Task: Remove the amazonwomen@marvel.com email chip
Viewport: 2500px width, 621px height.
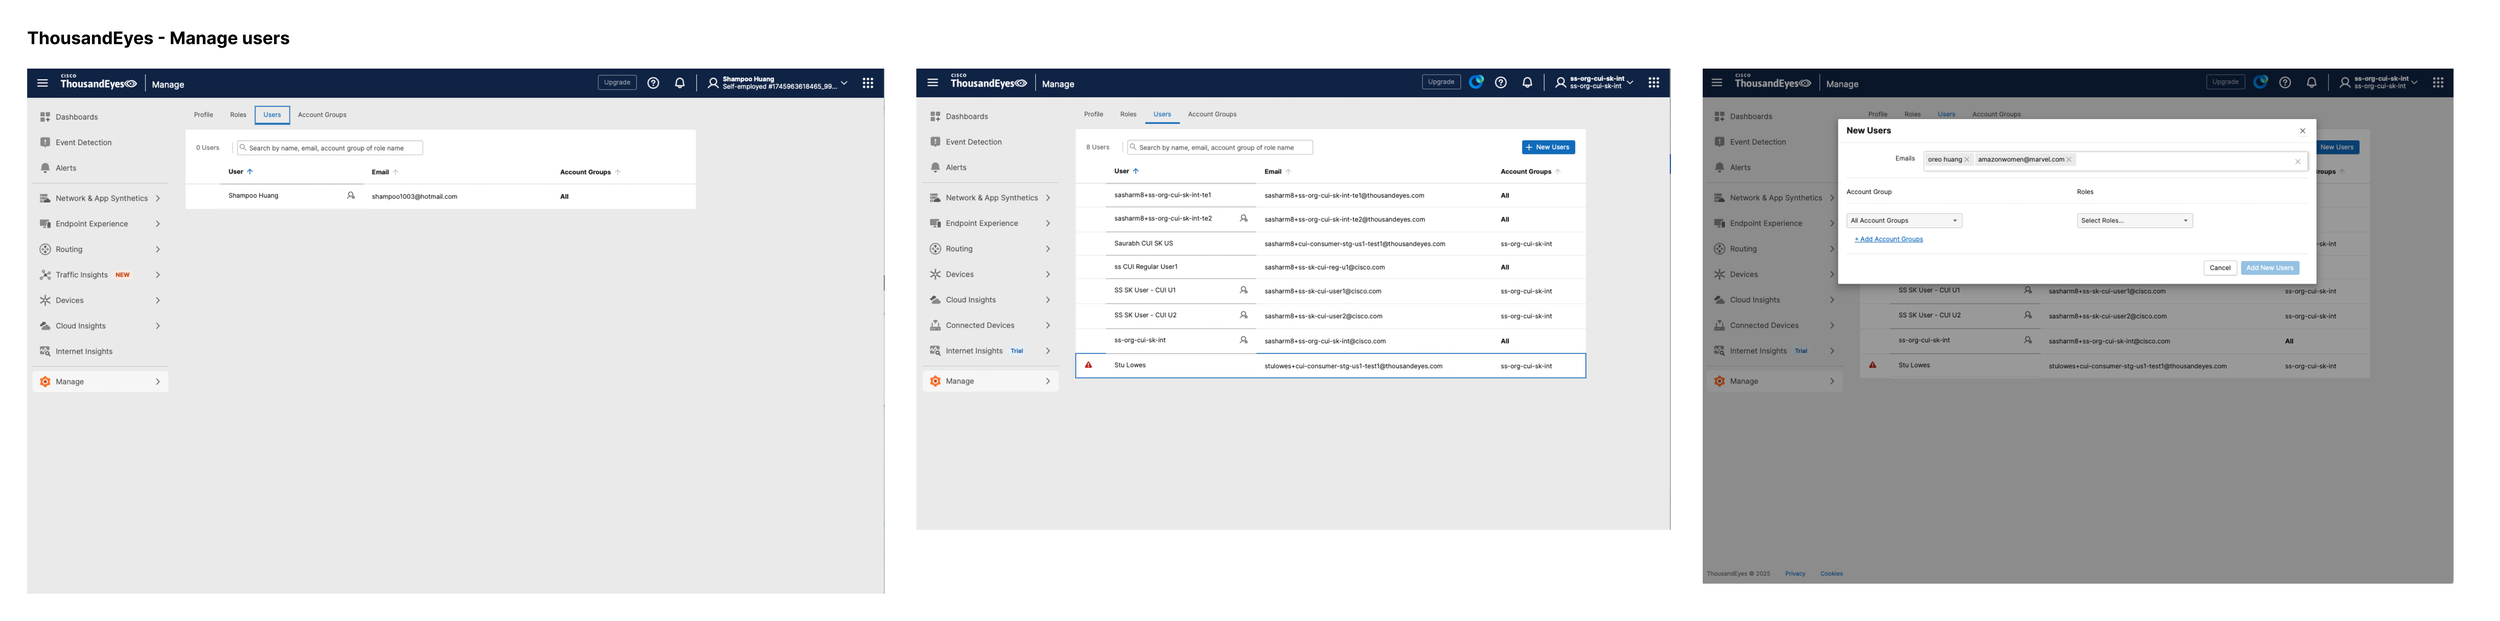Action: coord(2069,160)
